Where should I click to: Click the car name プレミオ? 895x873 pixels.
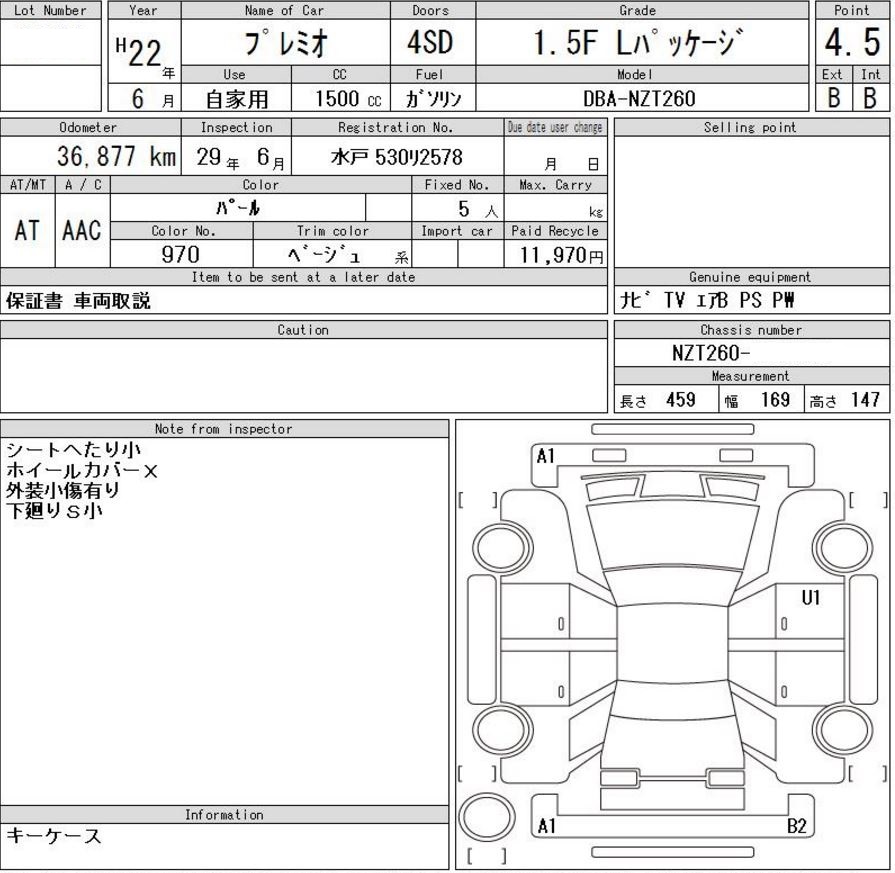coord(286,43)
